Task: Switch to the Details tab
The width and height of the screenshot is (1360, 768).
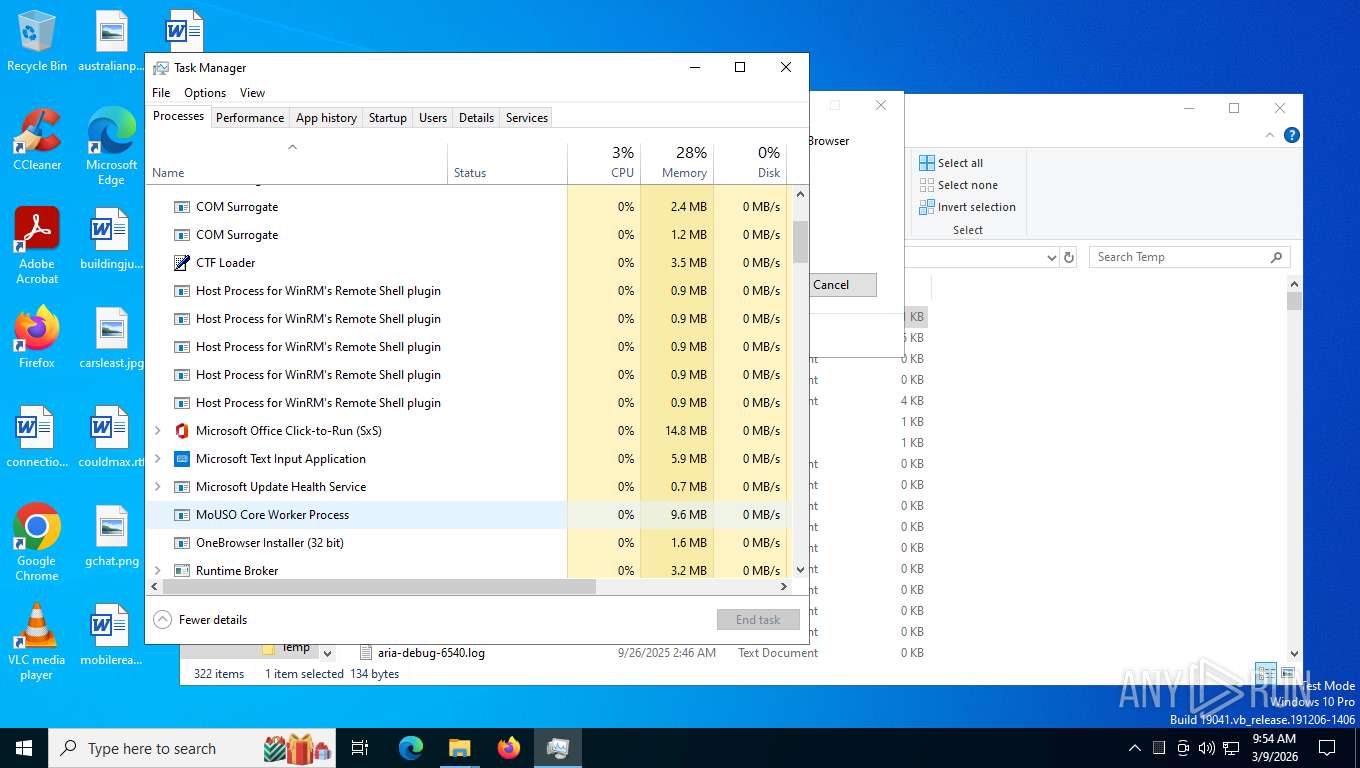Action: pos(476,118)
